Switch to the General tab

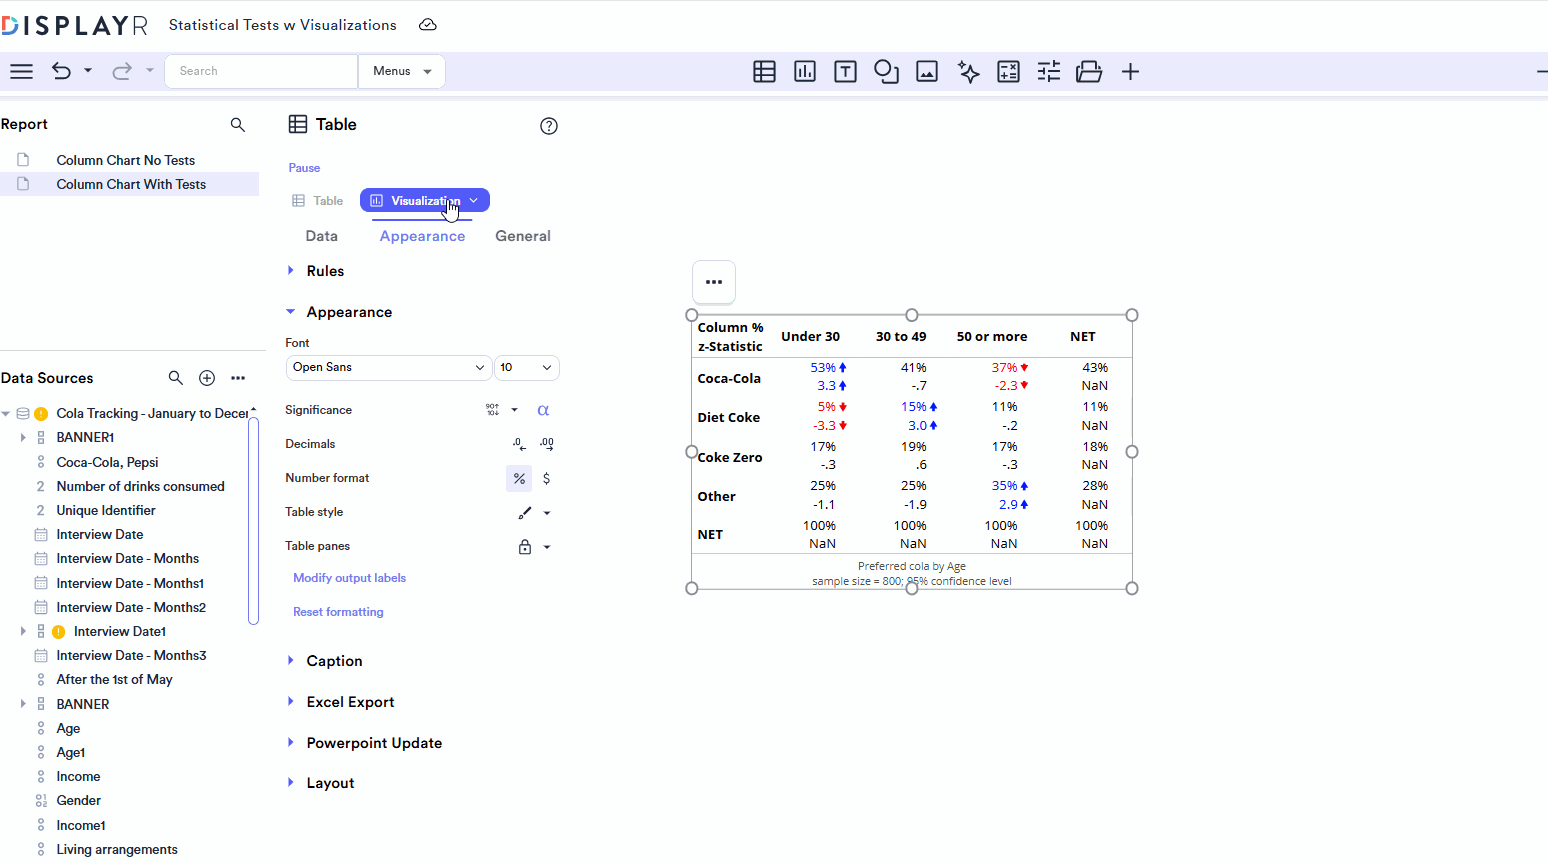pyautogui.click(x=523, y=236)
